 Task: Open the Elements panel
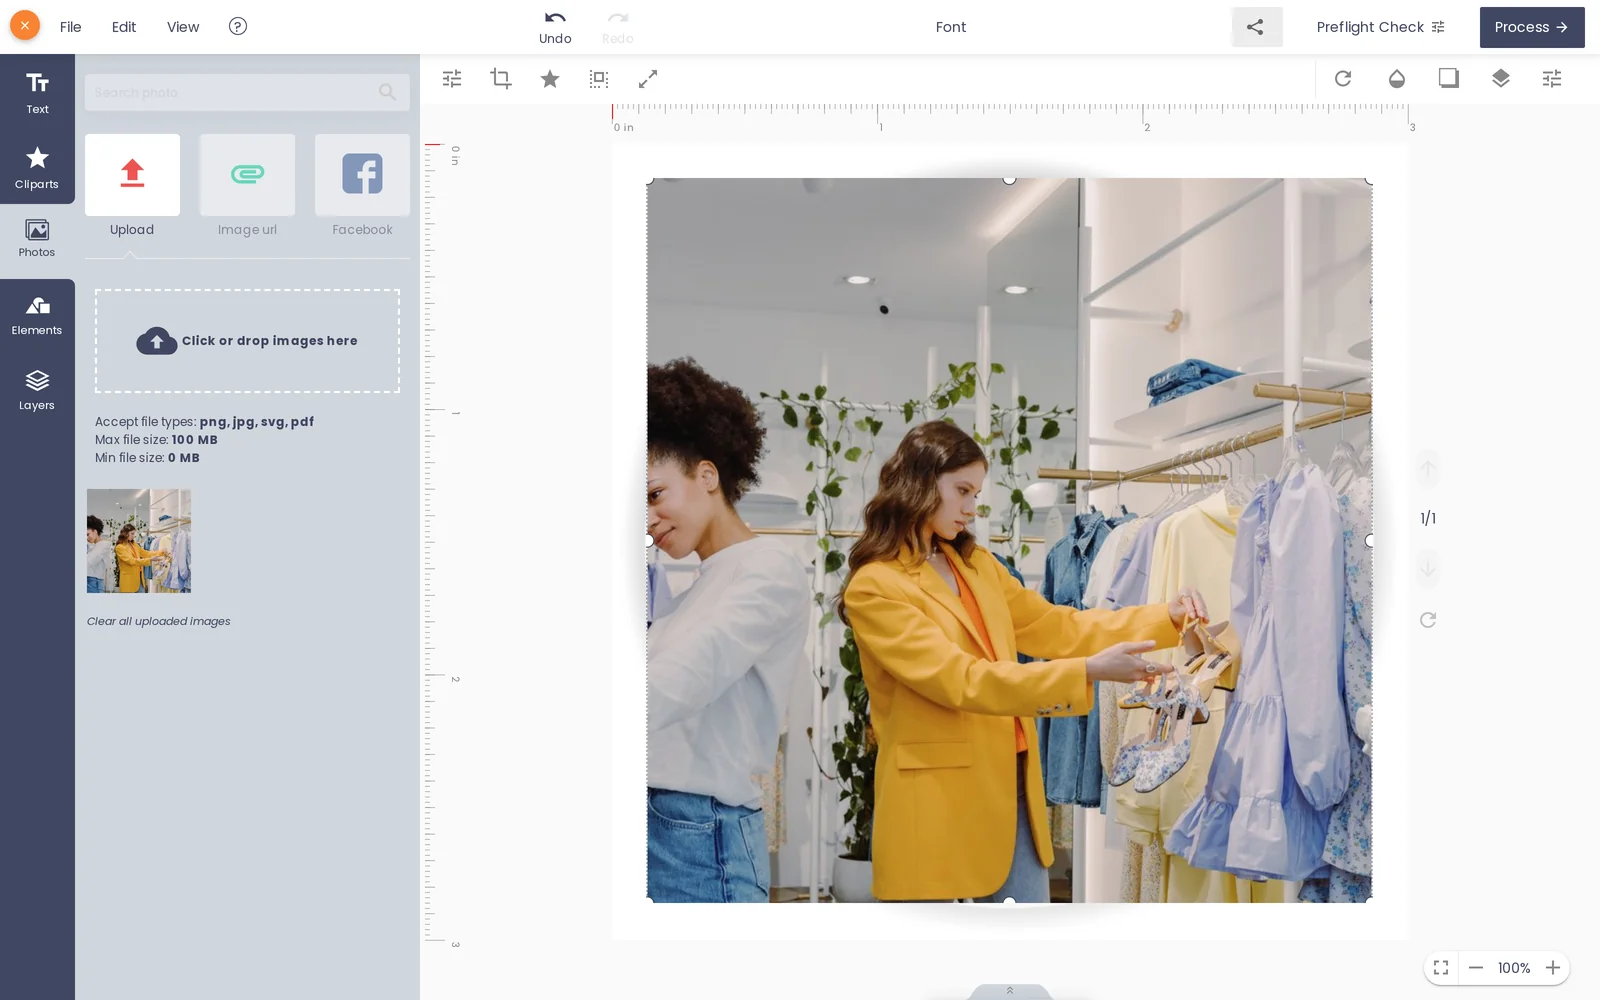(37, 316)
